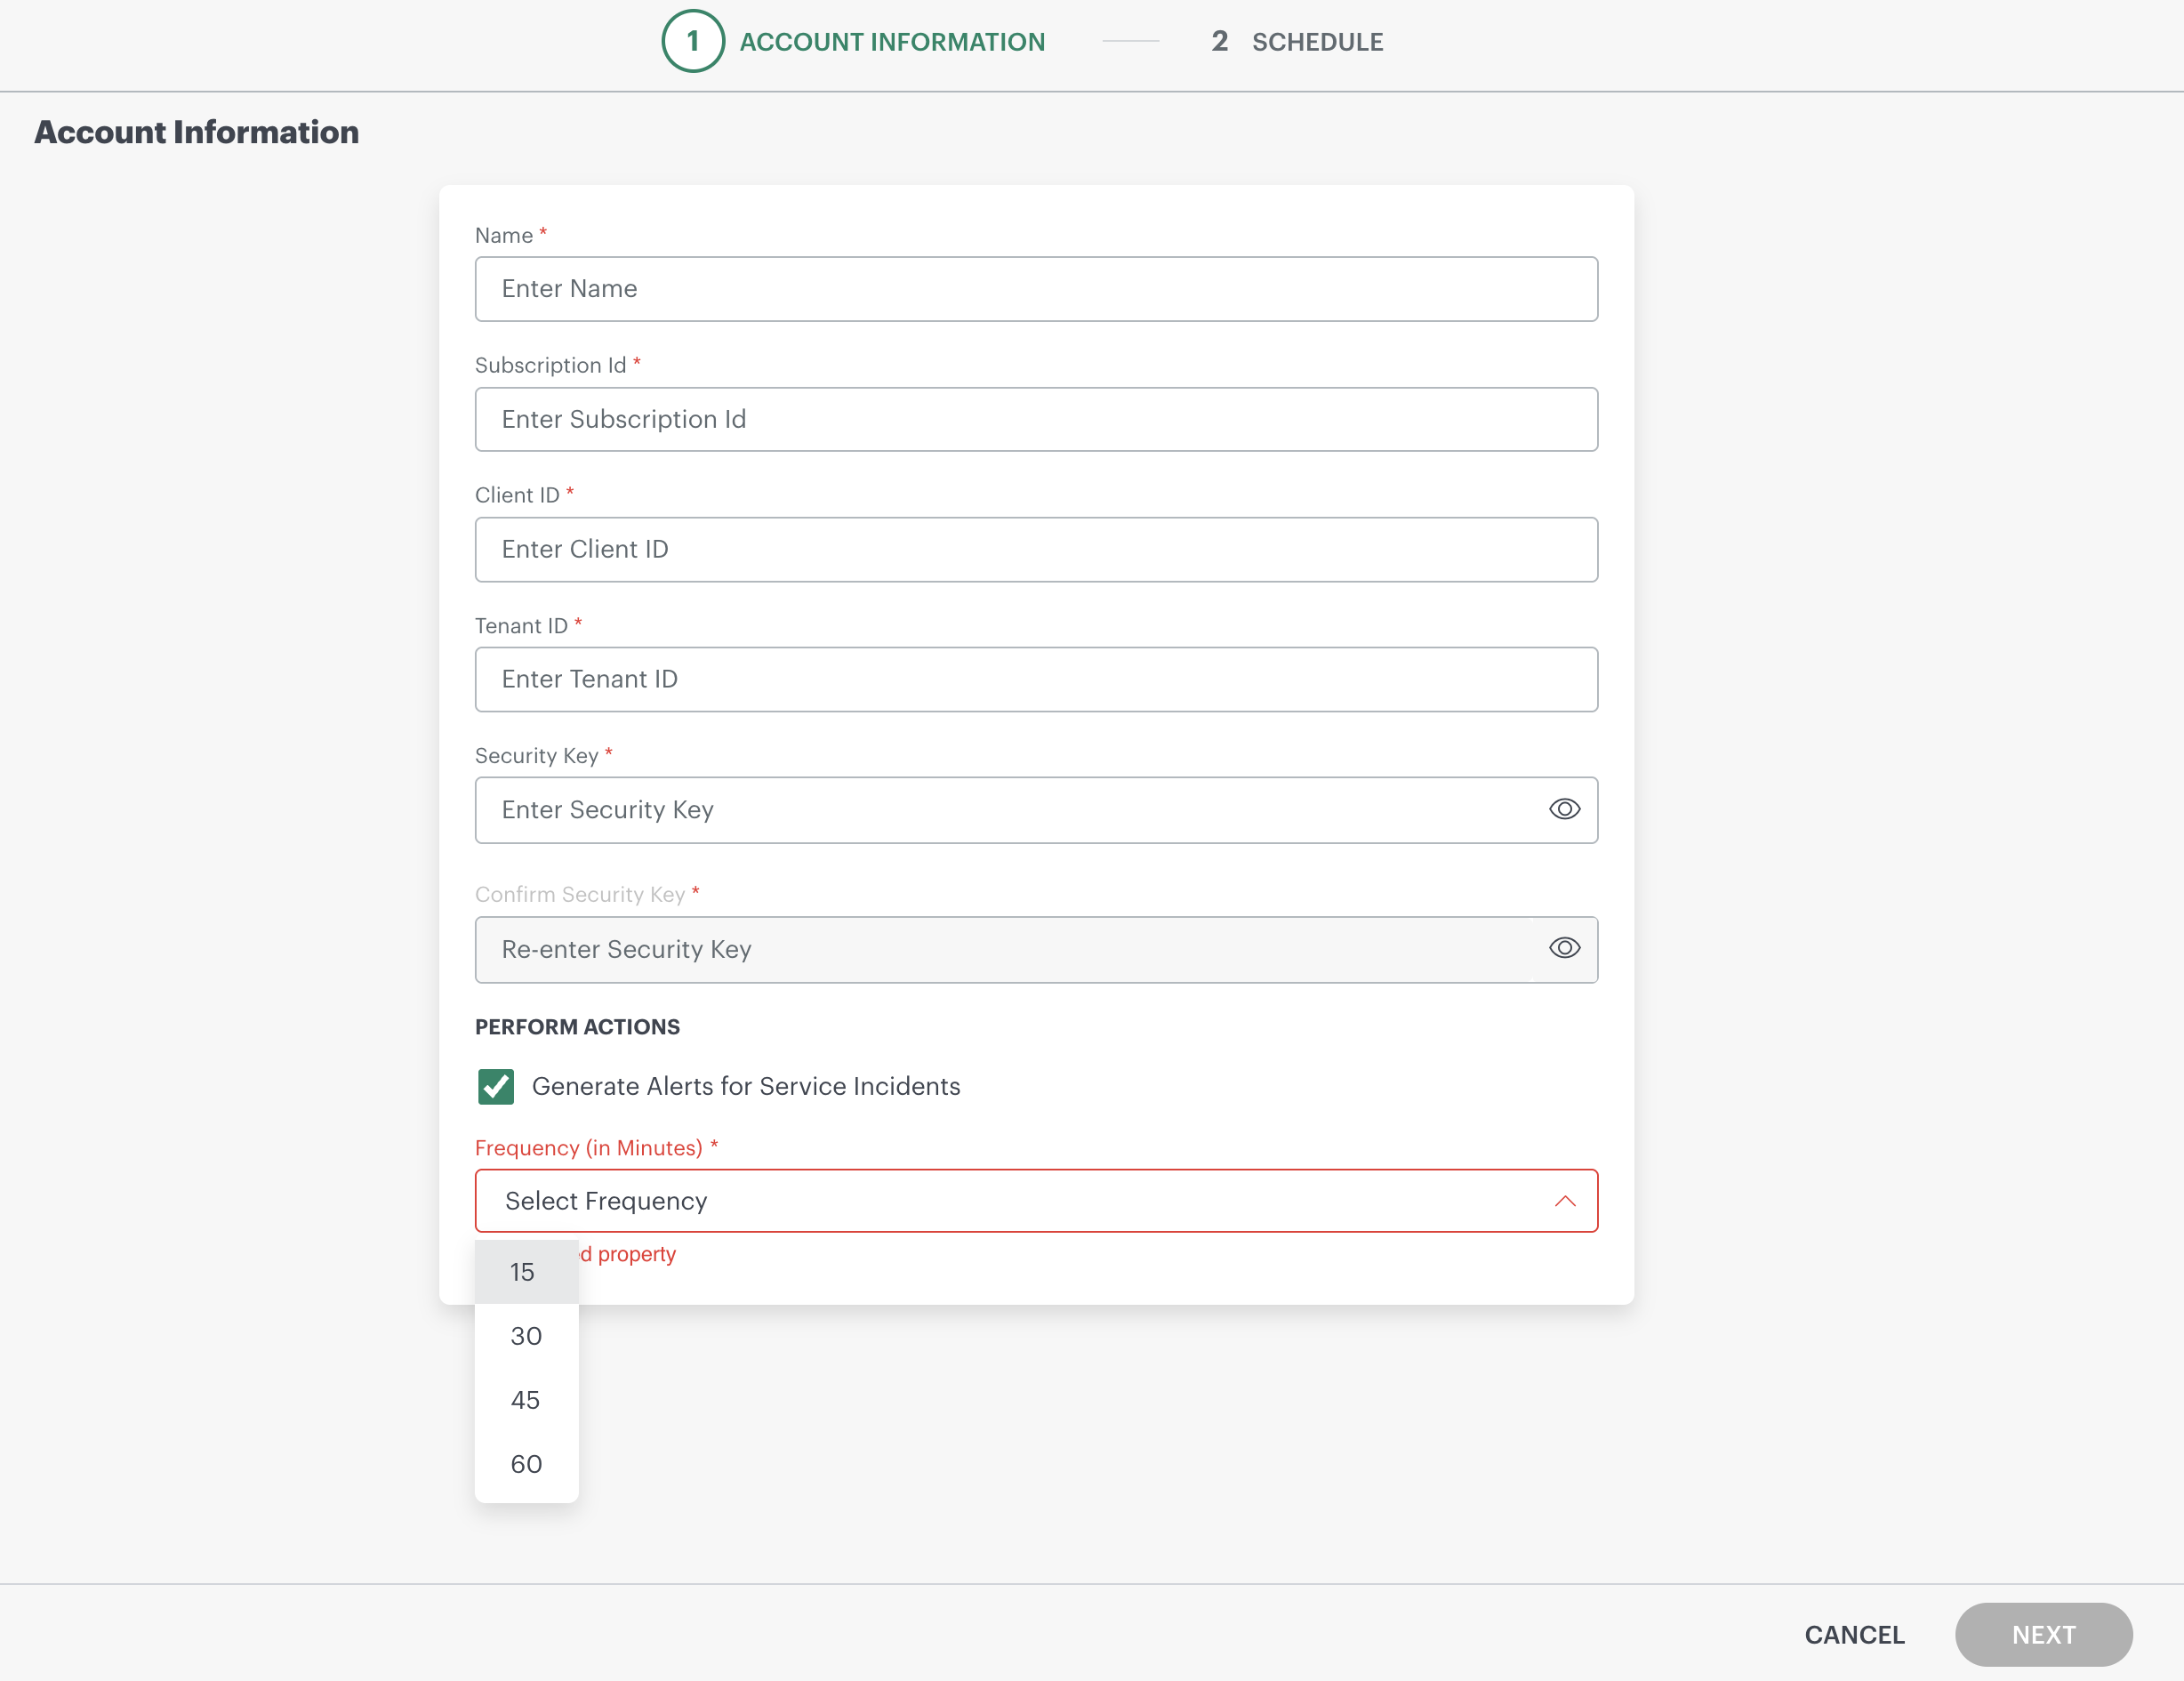Go to step 1 circle icon
Image resolution: width=2184 pixels, height=1681 pixels.
(692, 41)
